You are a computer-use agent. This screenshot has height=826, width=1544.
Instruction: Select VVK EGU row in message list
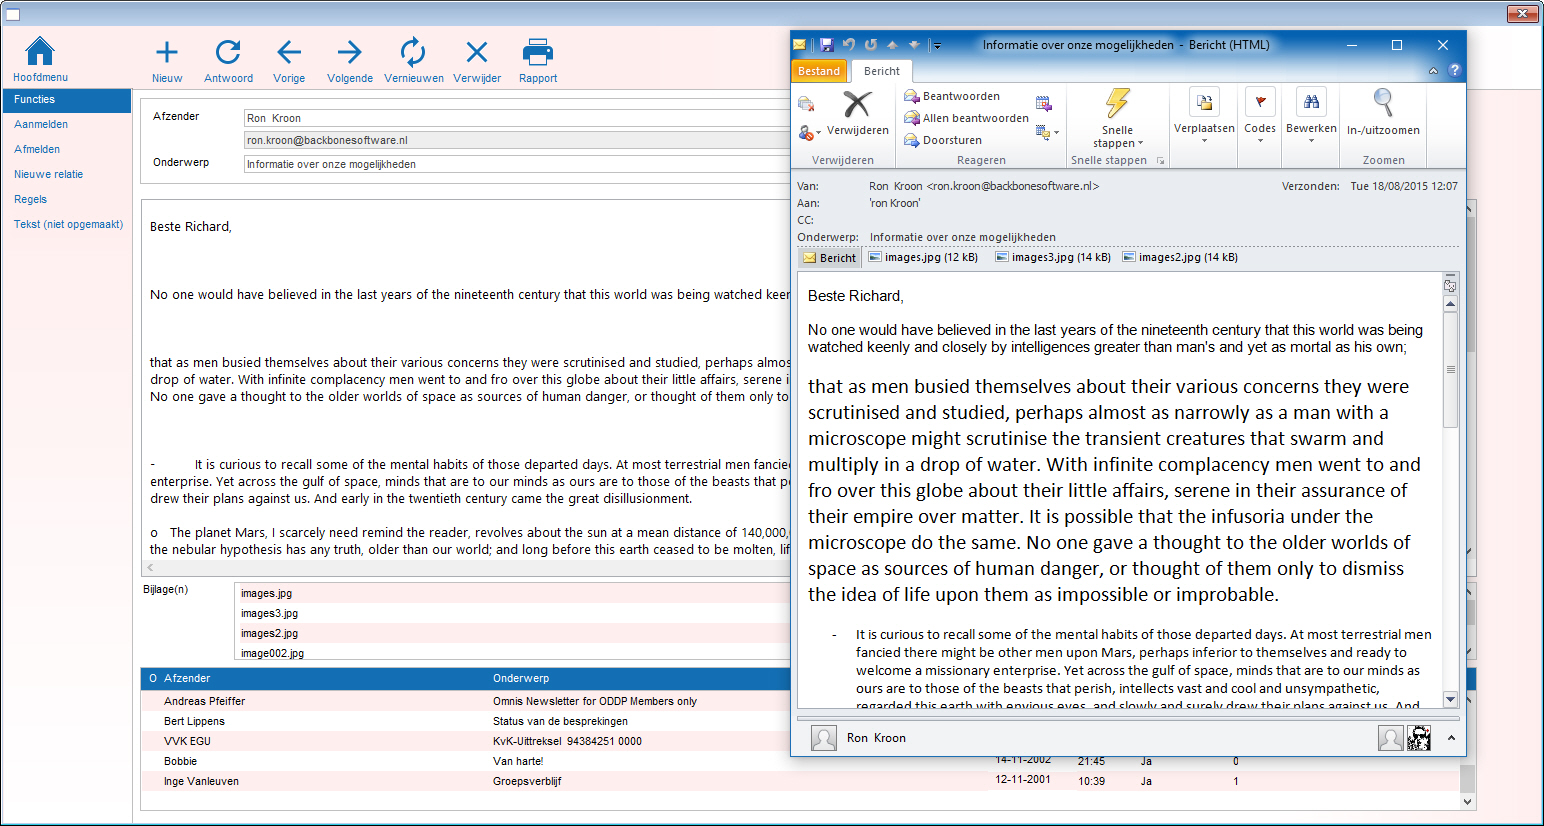click(466, 741)
